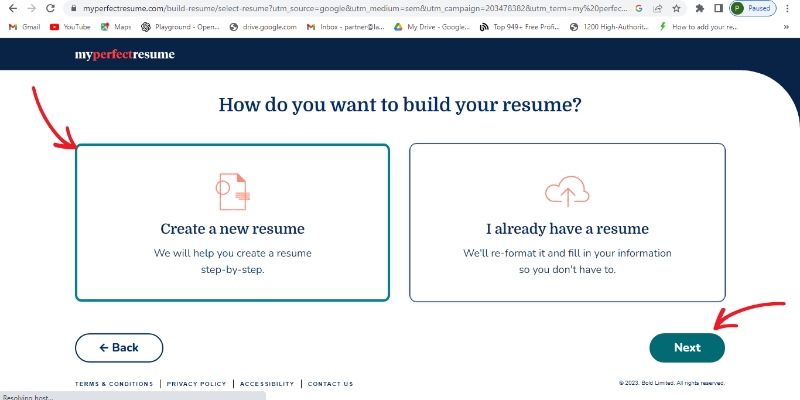800x400 pixels.
Task: Bookmark this page with the star icon
Action: point(676,8)
